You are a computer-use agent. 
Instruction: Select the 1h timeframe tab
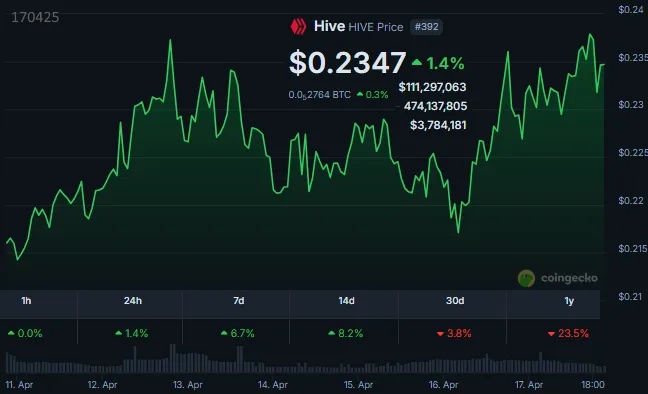coord(26,301)
